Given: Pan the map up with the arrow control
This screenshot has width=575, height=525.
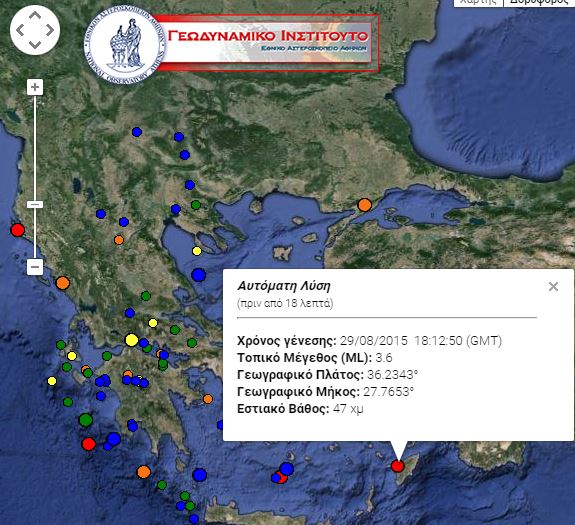Looking at the screenshot, I should coord(35,15).
